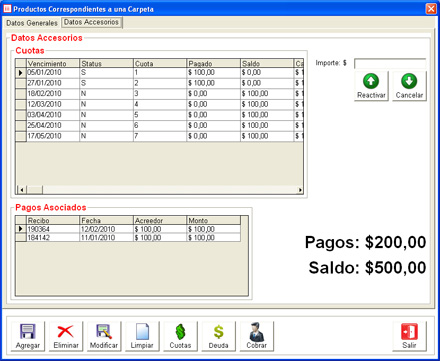Click the Recibo column header
Image resolution: width=440 pixels, height=361 pixels.
[53, 220]
